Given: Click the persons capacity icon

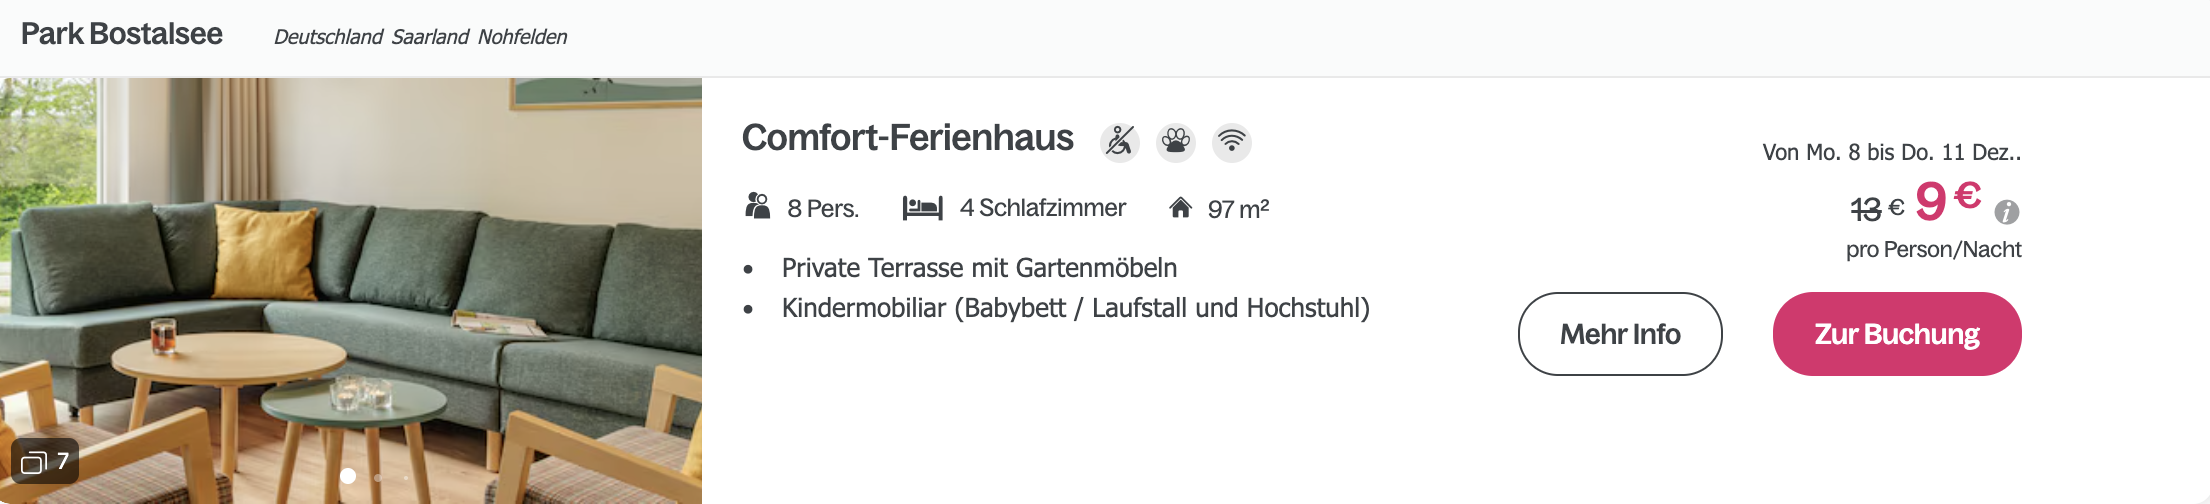Looking at the screenshot, I should coord(758,207).
